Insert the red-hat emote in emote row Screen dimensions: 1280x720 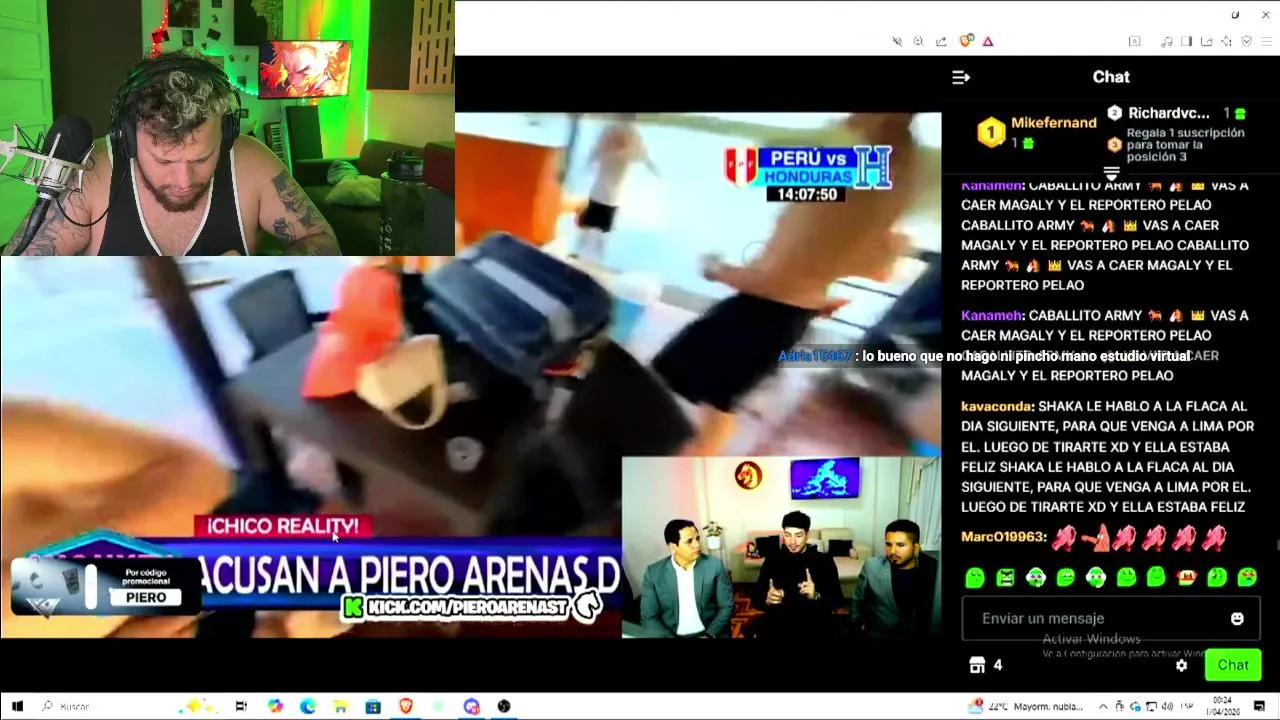1187,577
